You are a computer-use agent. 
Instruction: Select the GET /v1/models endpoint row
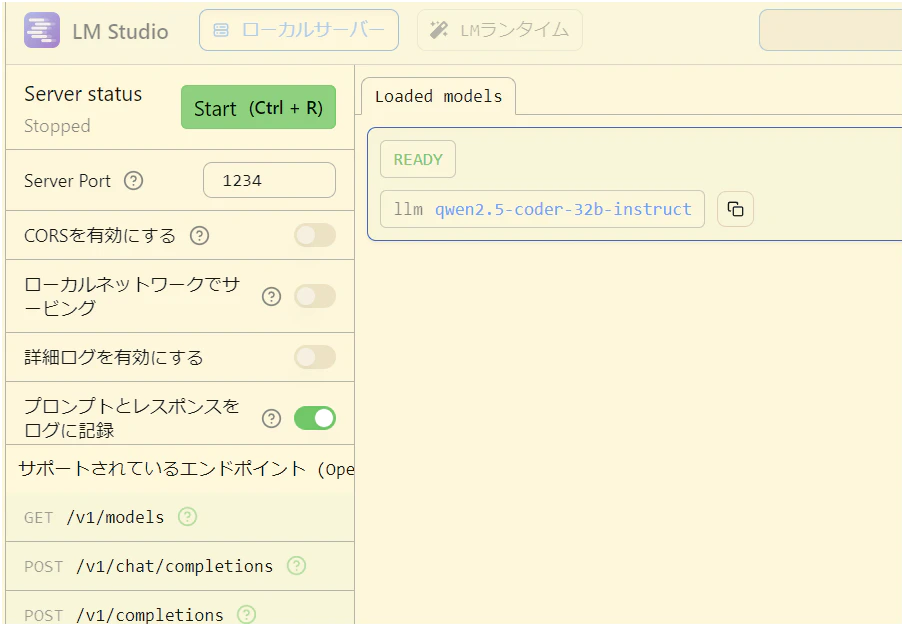point(180,517)
